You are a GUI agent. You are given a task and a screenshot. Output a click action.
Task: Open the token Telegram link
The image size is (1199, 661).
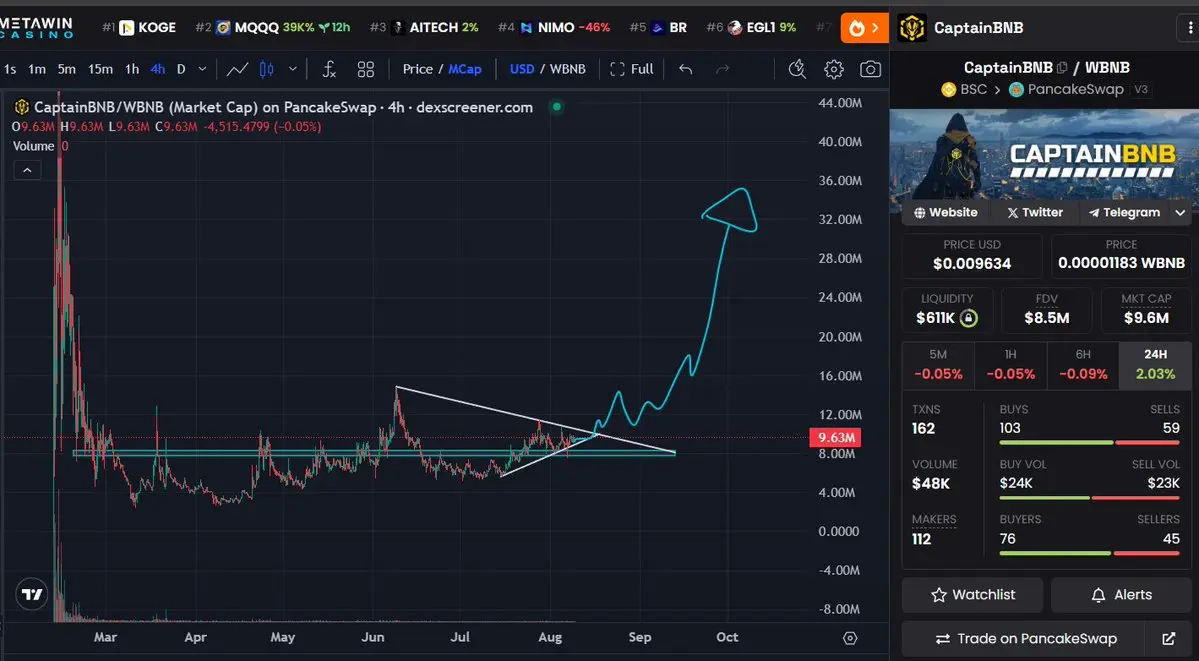click(x=1124, y=213)
